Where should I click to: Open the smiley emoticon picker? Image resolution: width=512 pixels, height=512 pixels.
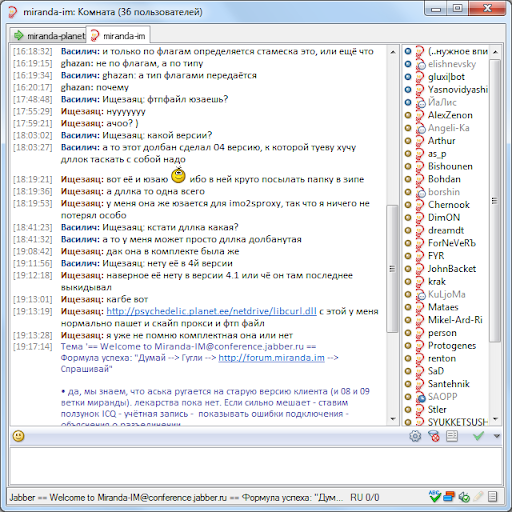coord(18,436)
